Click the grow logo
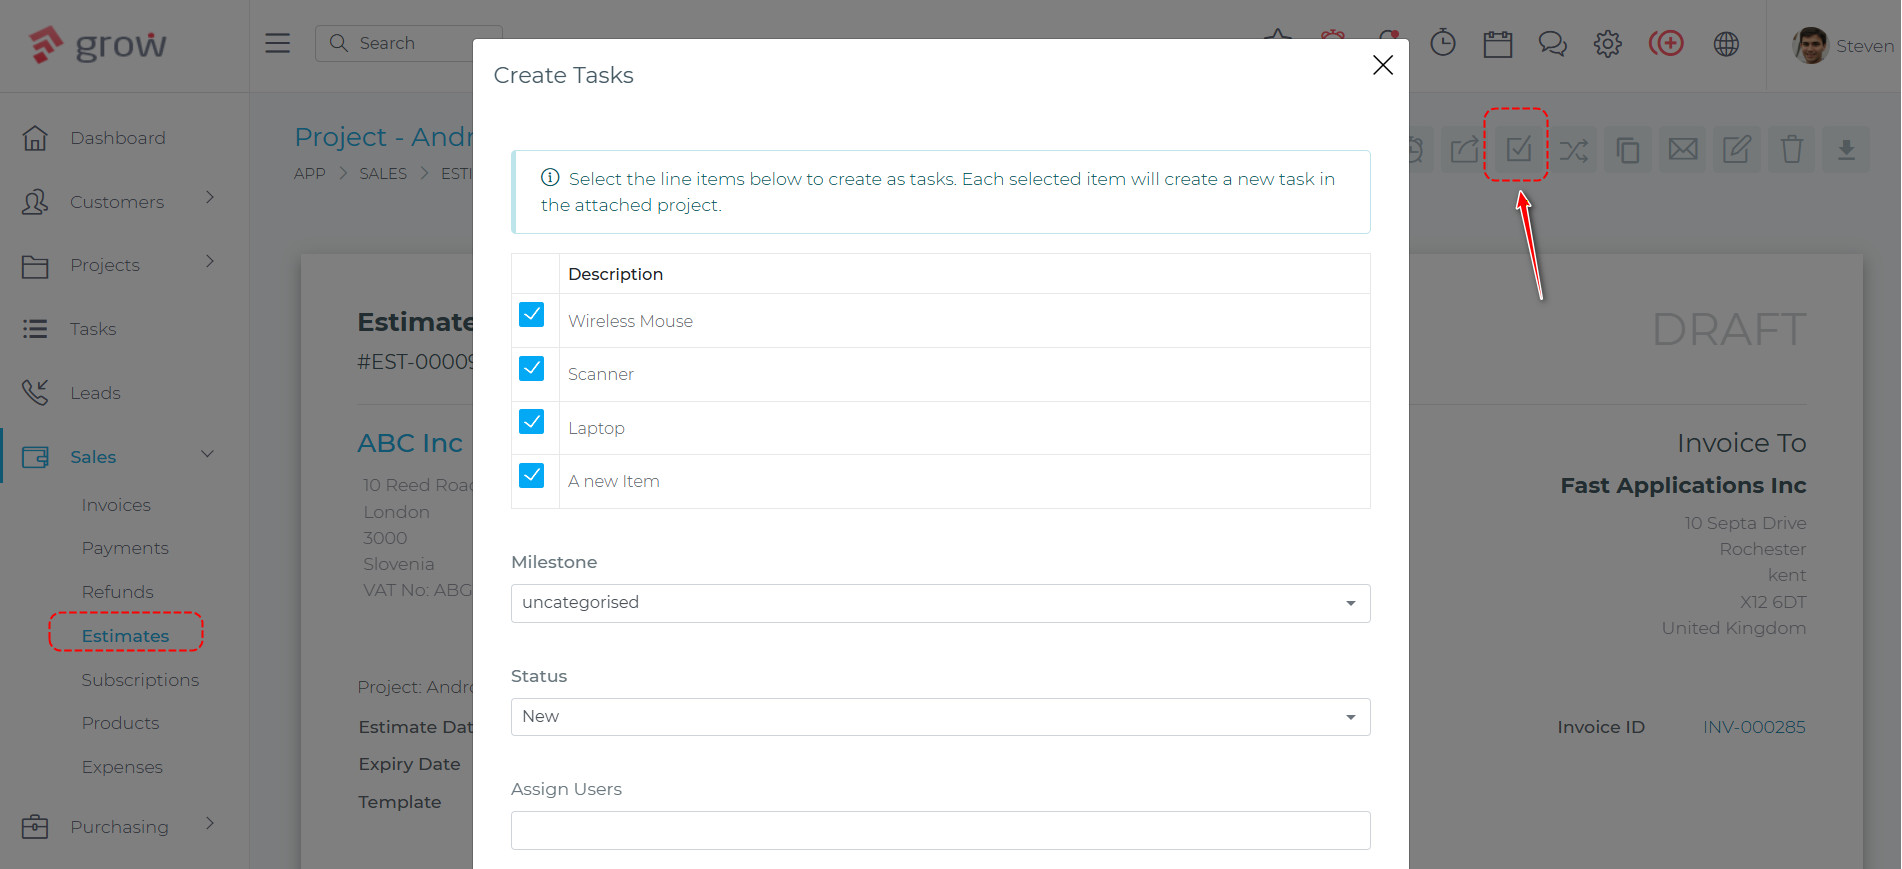This screenshot has height=869, width=1902. (x=97, y=44)
